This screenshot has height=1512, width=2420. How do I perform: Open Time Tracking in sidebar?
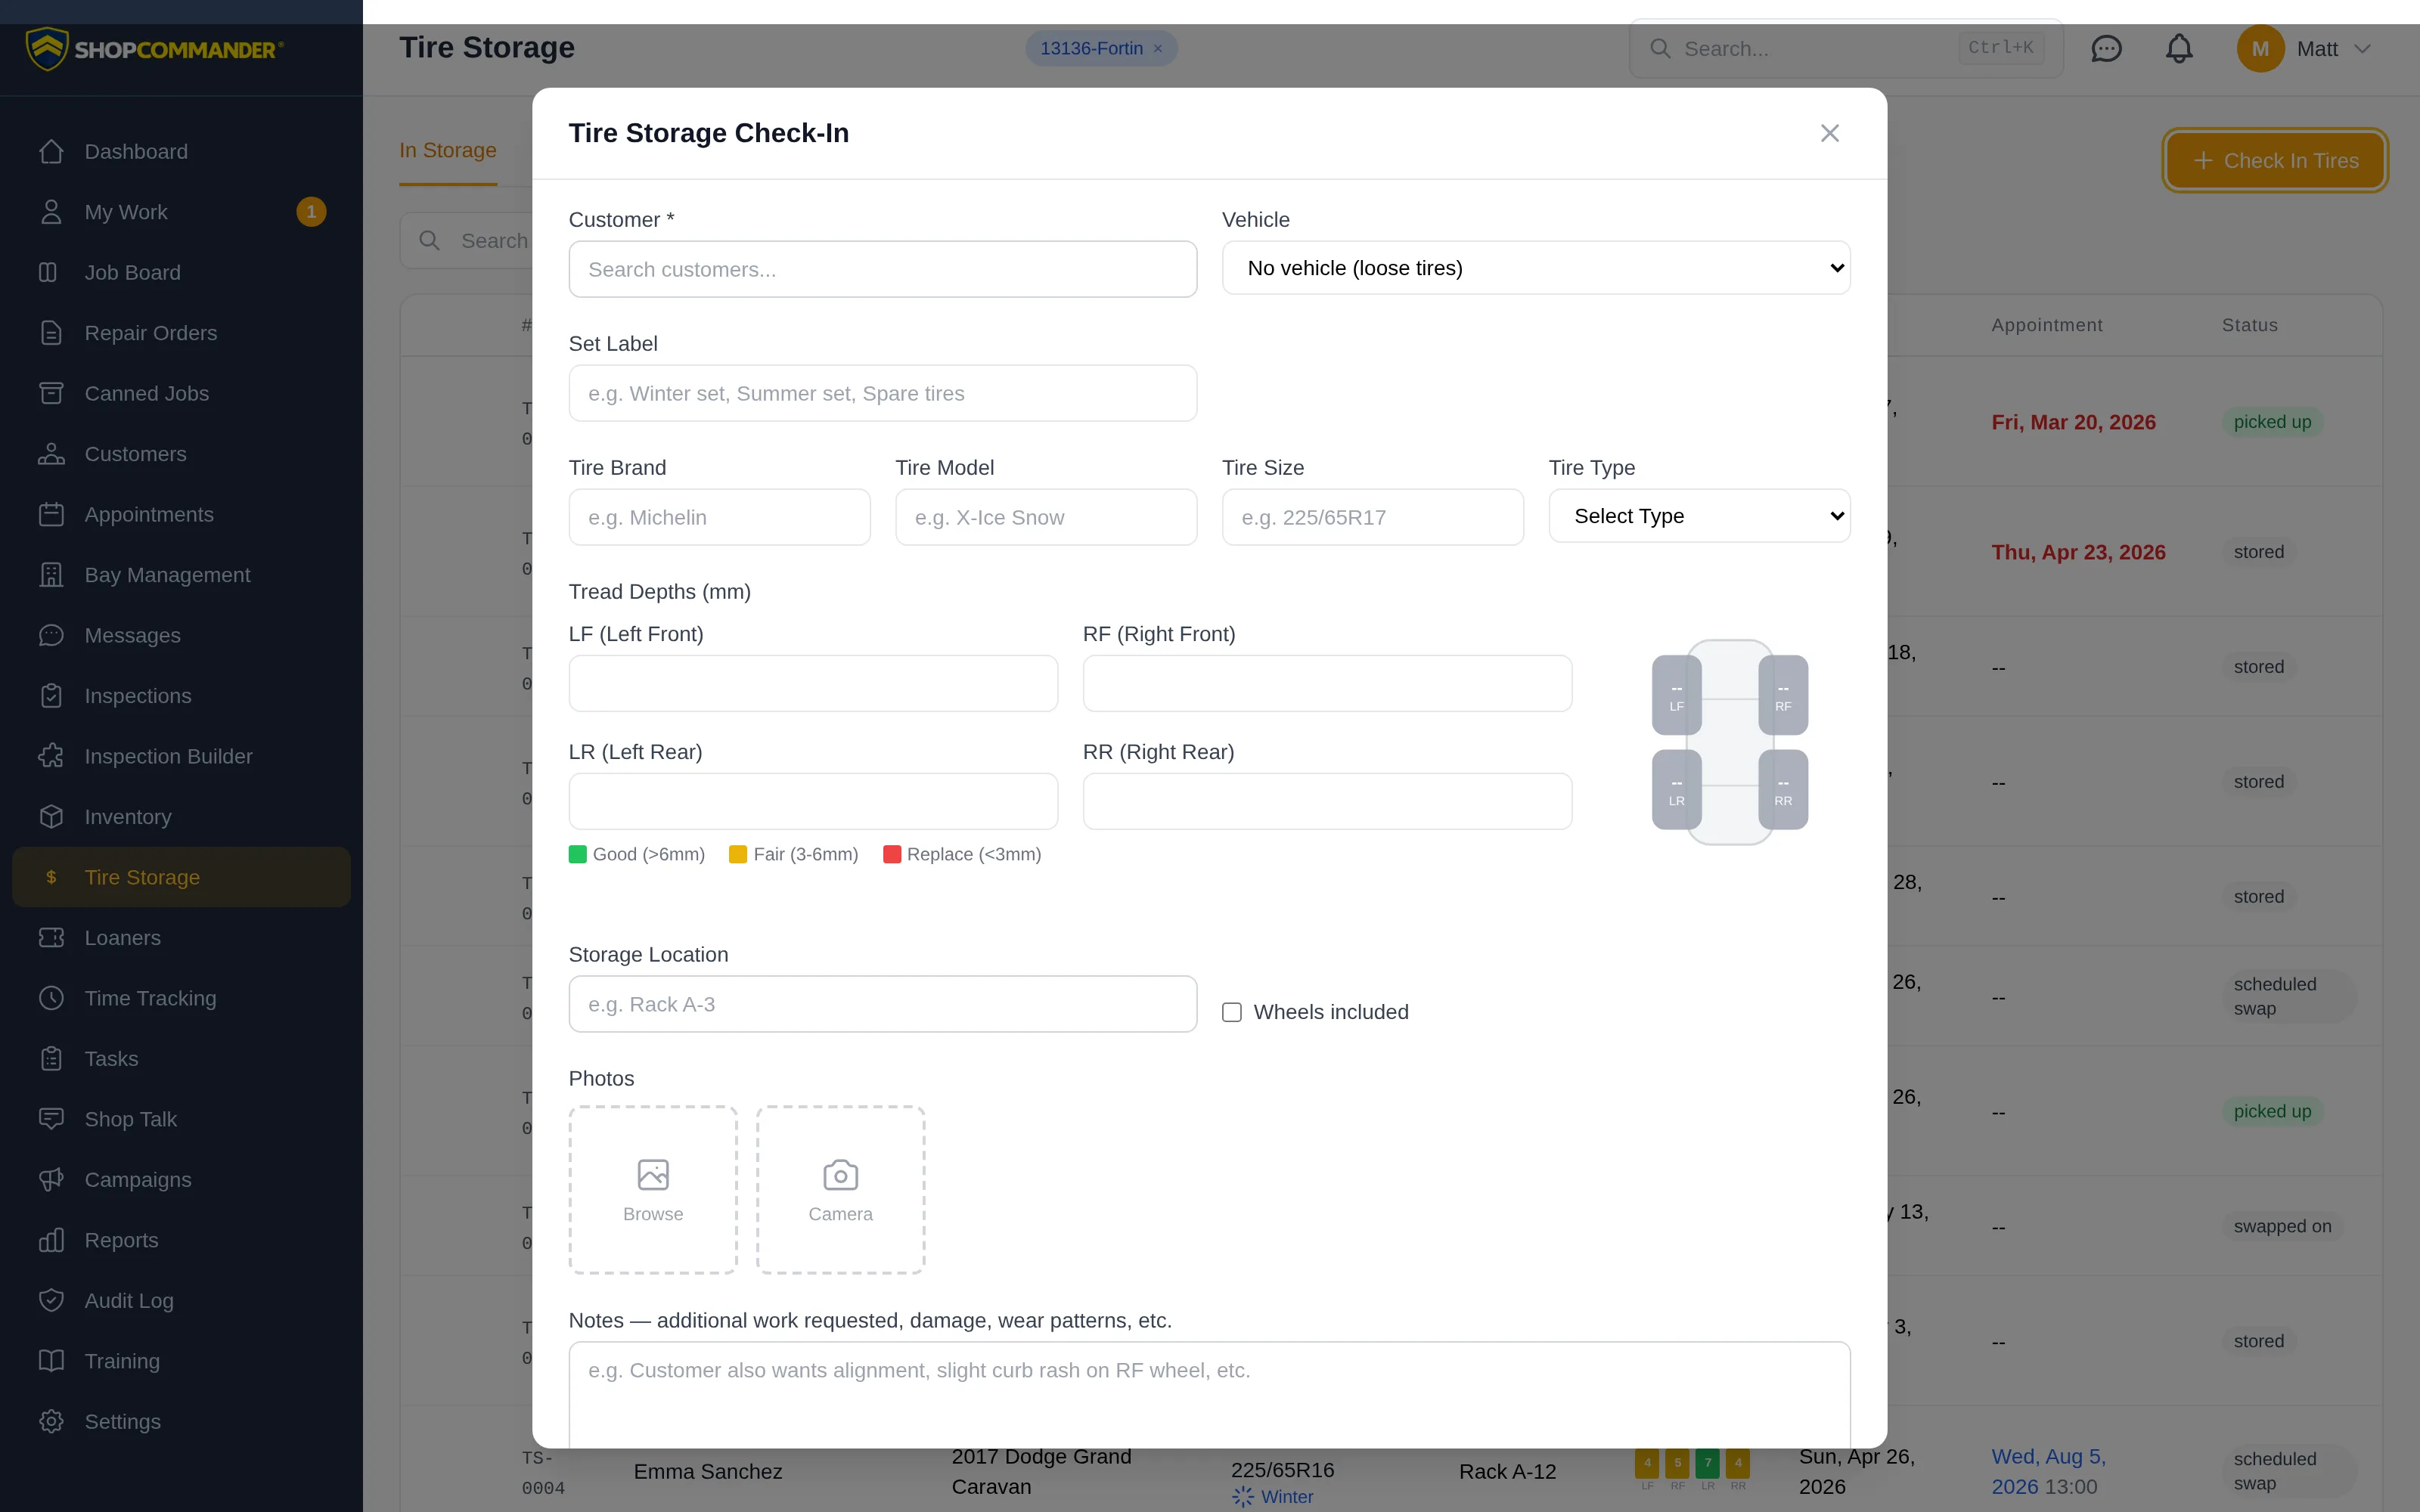tap(181, 998)
